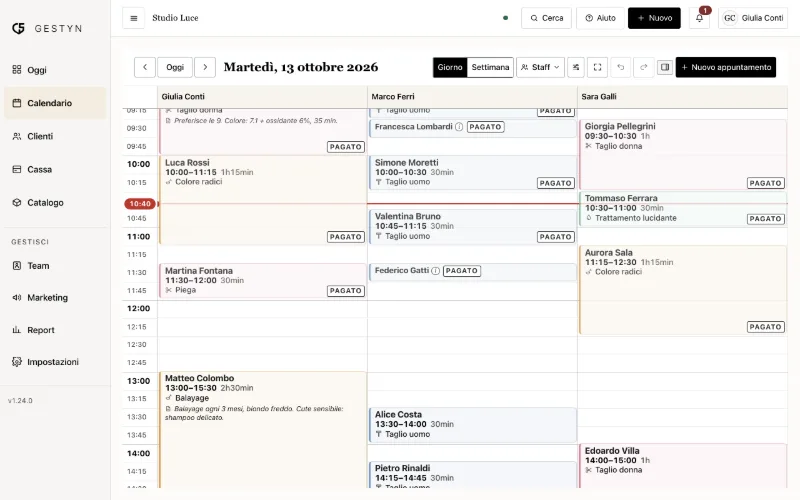Screen dimensions: 800x500
Task: Open Martina Fontana appointment
Action: pos(263,281)
